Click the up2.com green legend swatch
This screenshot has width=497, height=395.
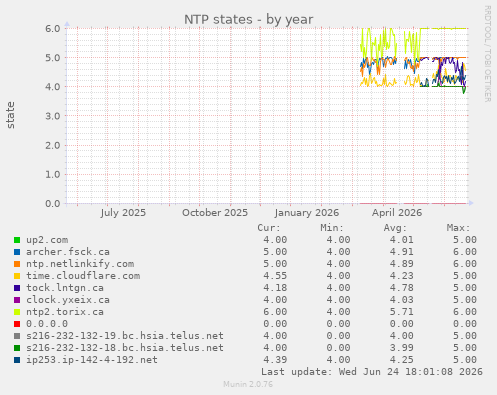(17, 240)
